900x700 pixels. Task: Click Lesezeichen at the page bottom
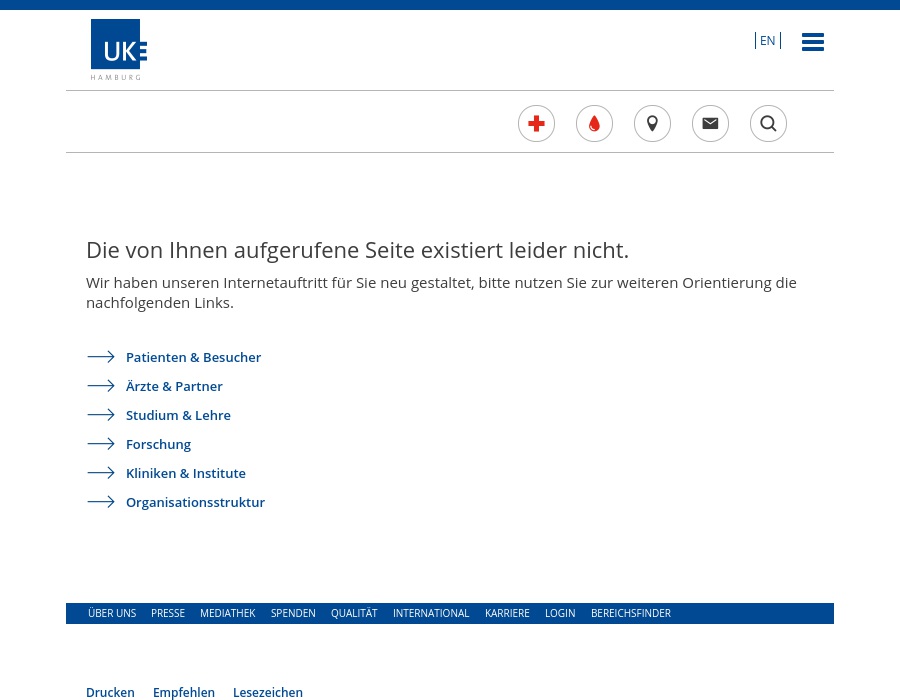tap(268, 692)
